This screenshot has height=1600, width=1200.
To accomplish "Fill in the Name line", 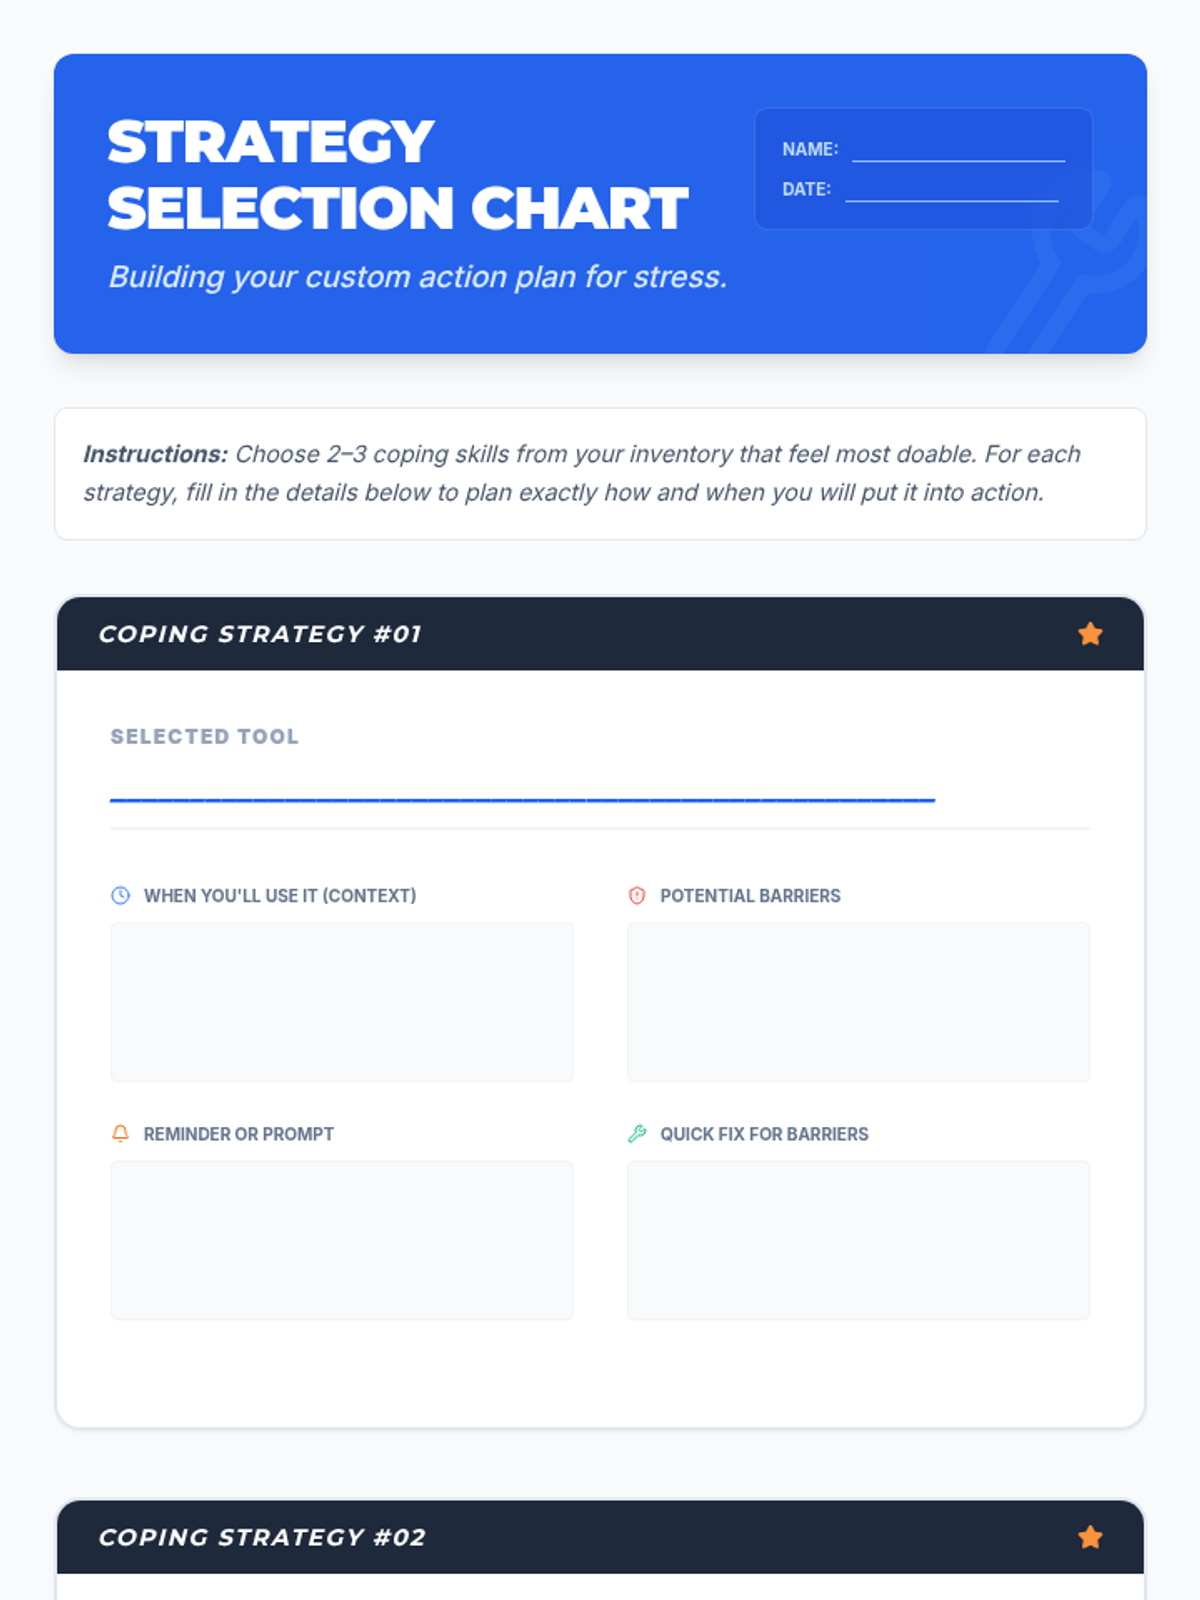I will click(958, 150).
